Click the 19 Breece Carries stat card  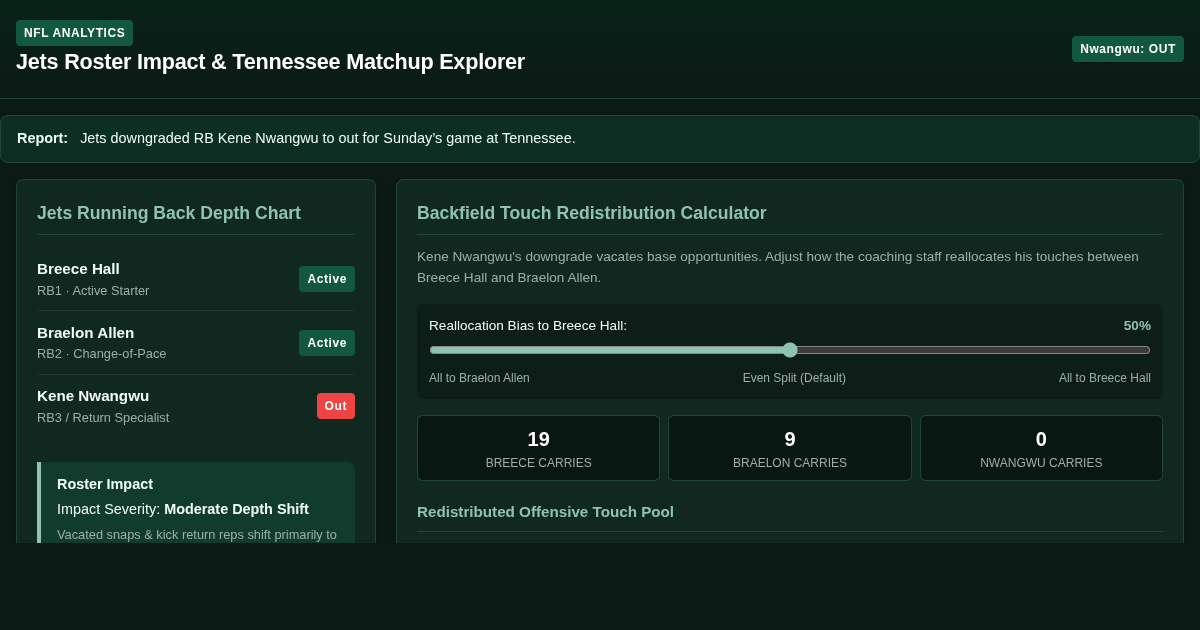pyautogui.click(x=538, y=448)
